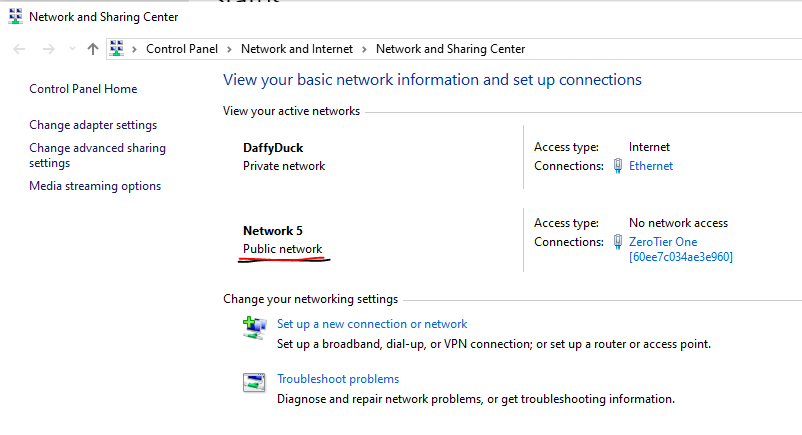
Task: Open Media streaming options
Action: (95, 186)
